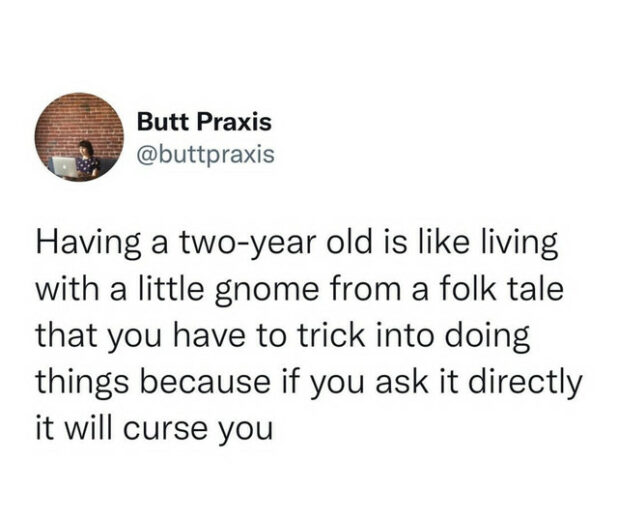
Task: Click the word "ask" in the tweet
Action: [x=401, y=382]
